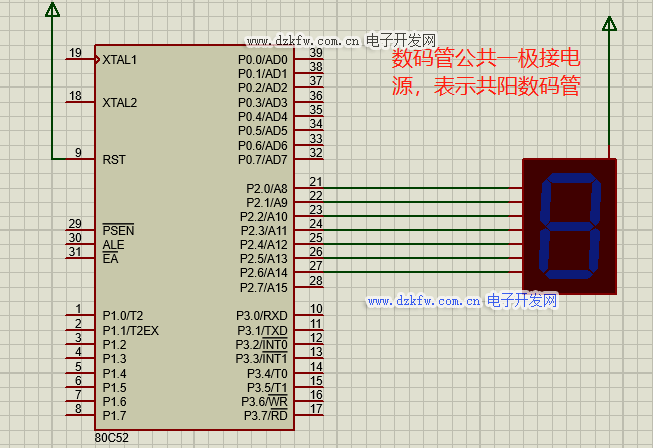The height and width of the screenshot is (448, 653).
Task: Click the red Chinese annotation text
Action: click(x=486, y=72)
